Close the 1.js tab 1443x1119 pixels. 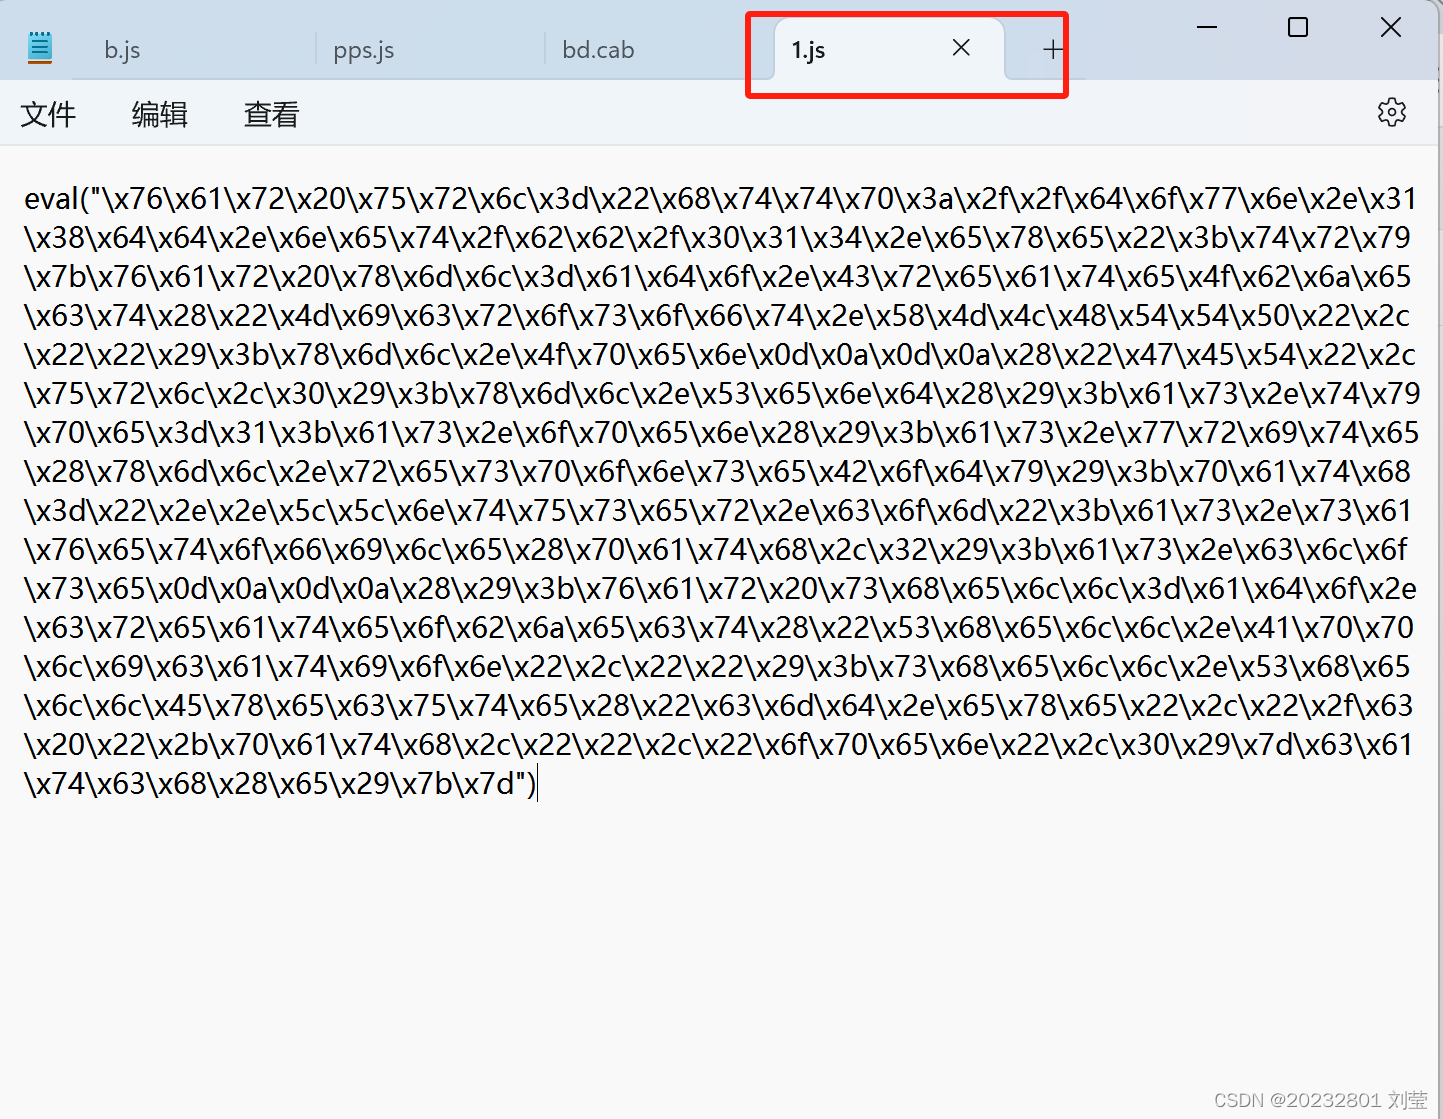click(x=961, y=48)
